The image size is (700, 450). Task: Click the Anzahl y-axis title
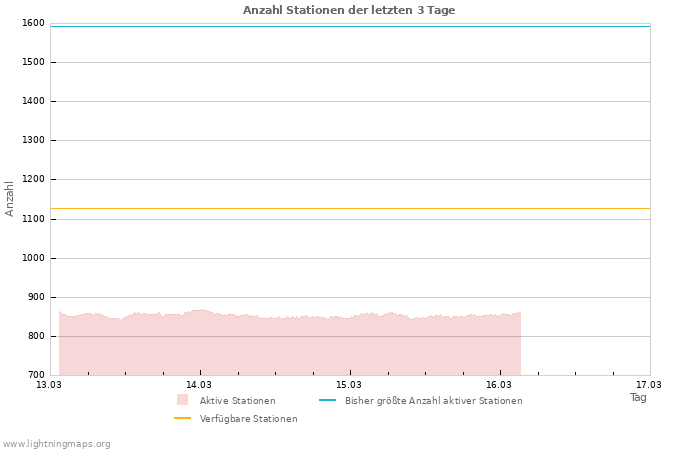pyautogui.click(x=10, y=198)
